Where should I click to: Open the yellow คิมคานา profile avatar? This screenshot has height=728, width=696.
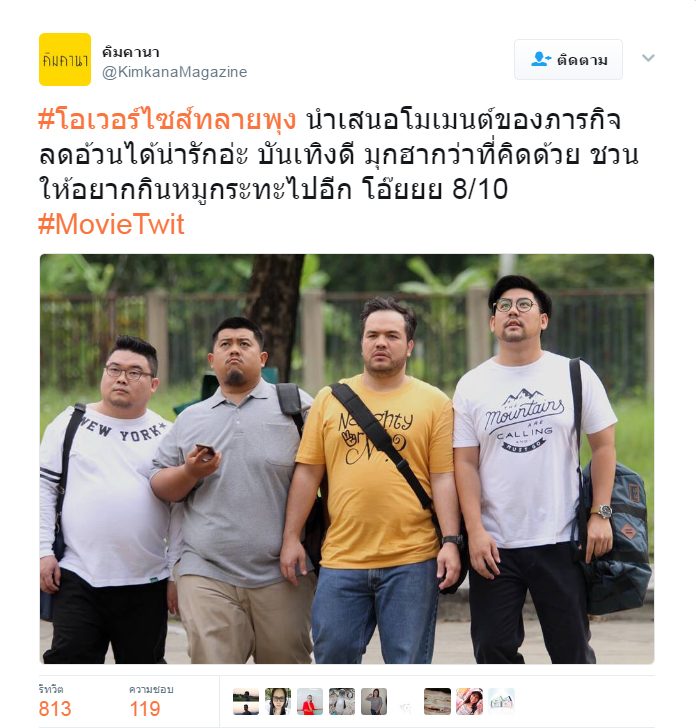coord(65,59)
